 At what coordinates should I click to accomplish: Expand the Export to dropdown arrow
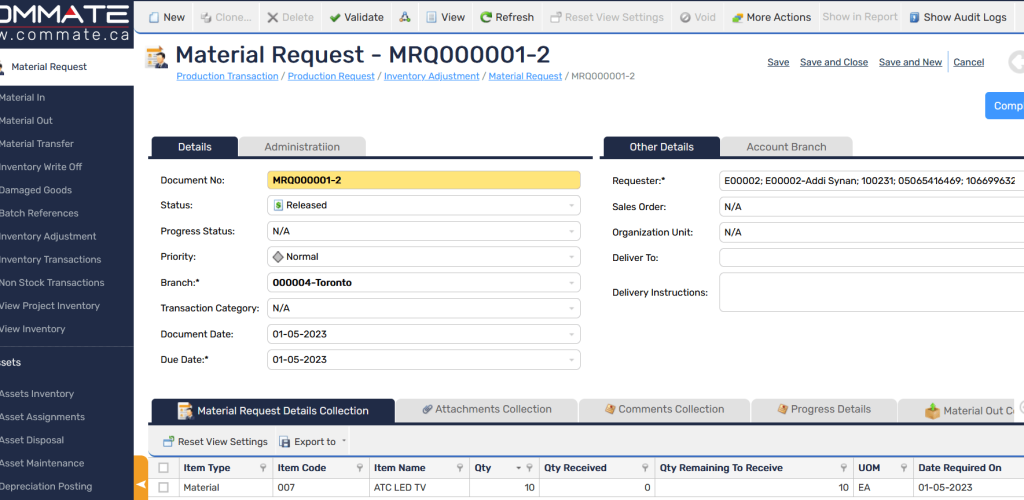[344, 441]
